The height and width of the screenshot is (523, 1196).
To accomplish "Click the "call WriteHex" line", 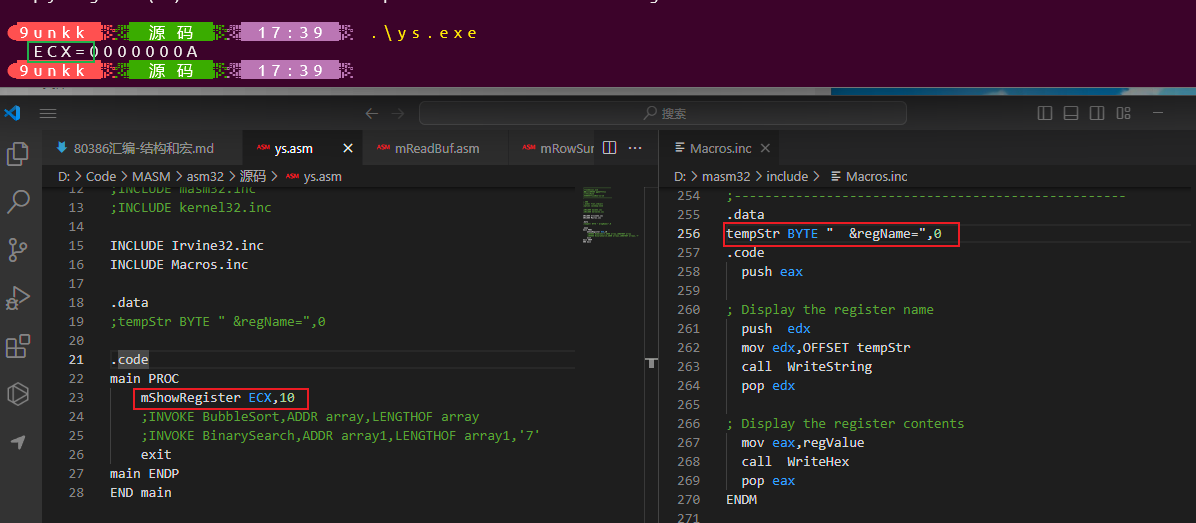I will tap(795, 461).
